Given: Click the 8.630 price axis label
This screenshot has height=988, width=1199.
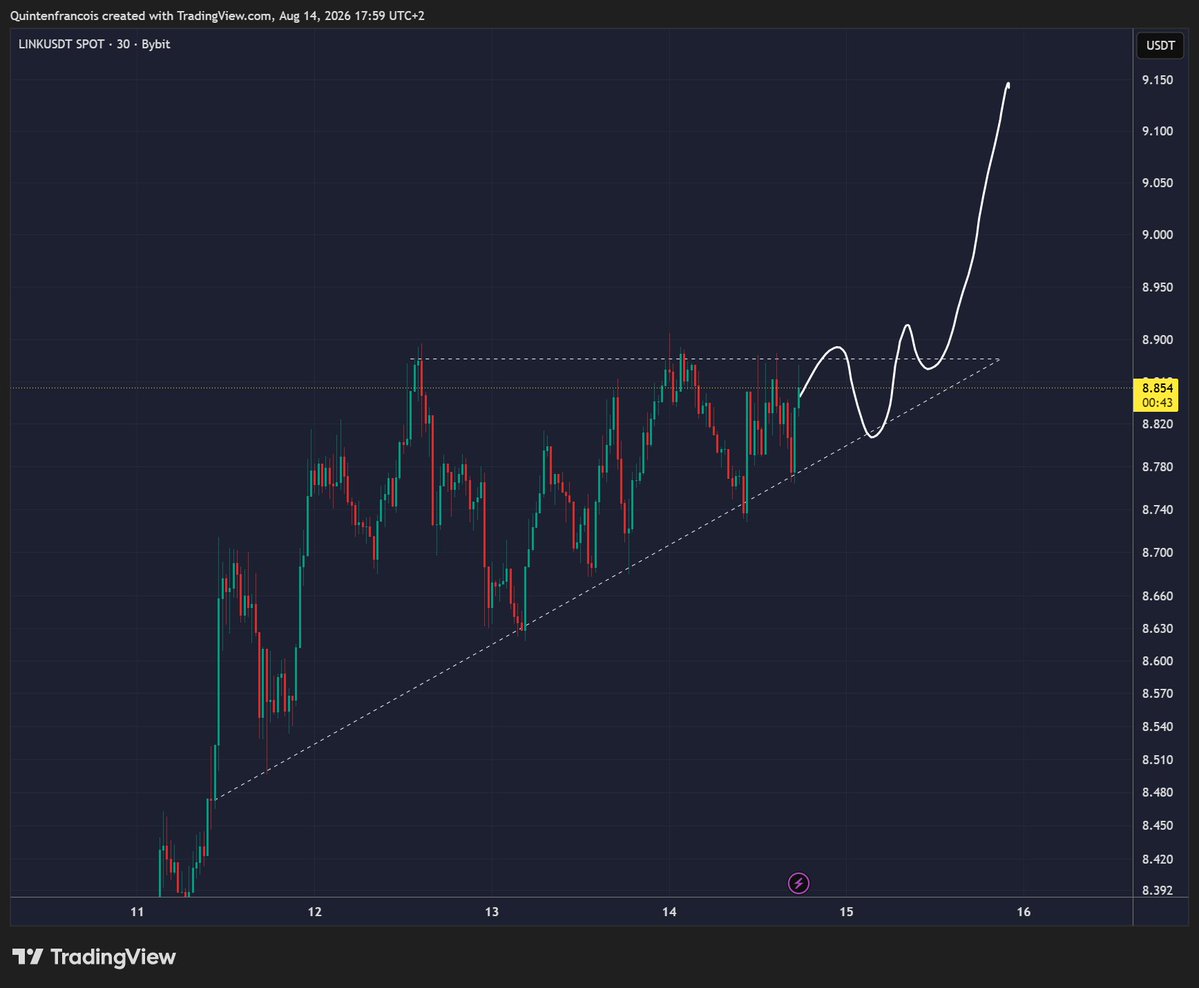Looking at the screenshot, I should pos(1157,629).
